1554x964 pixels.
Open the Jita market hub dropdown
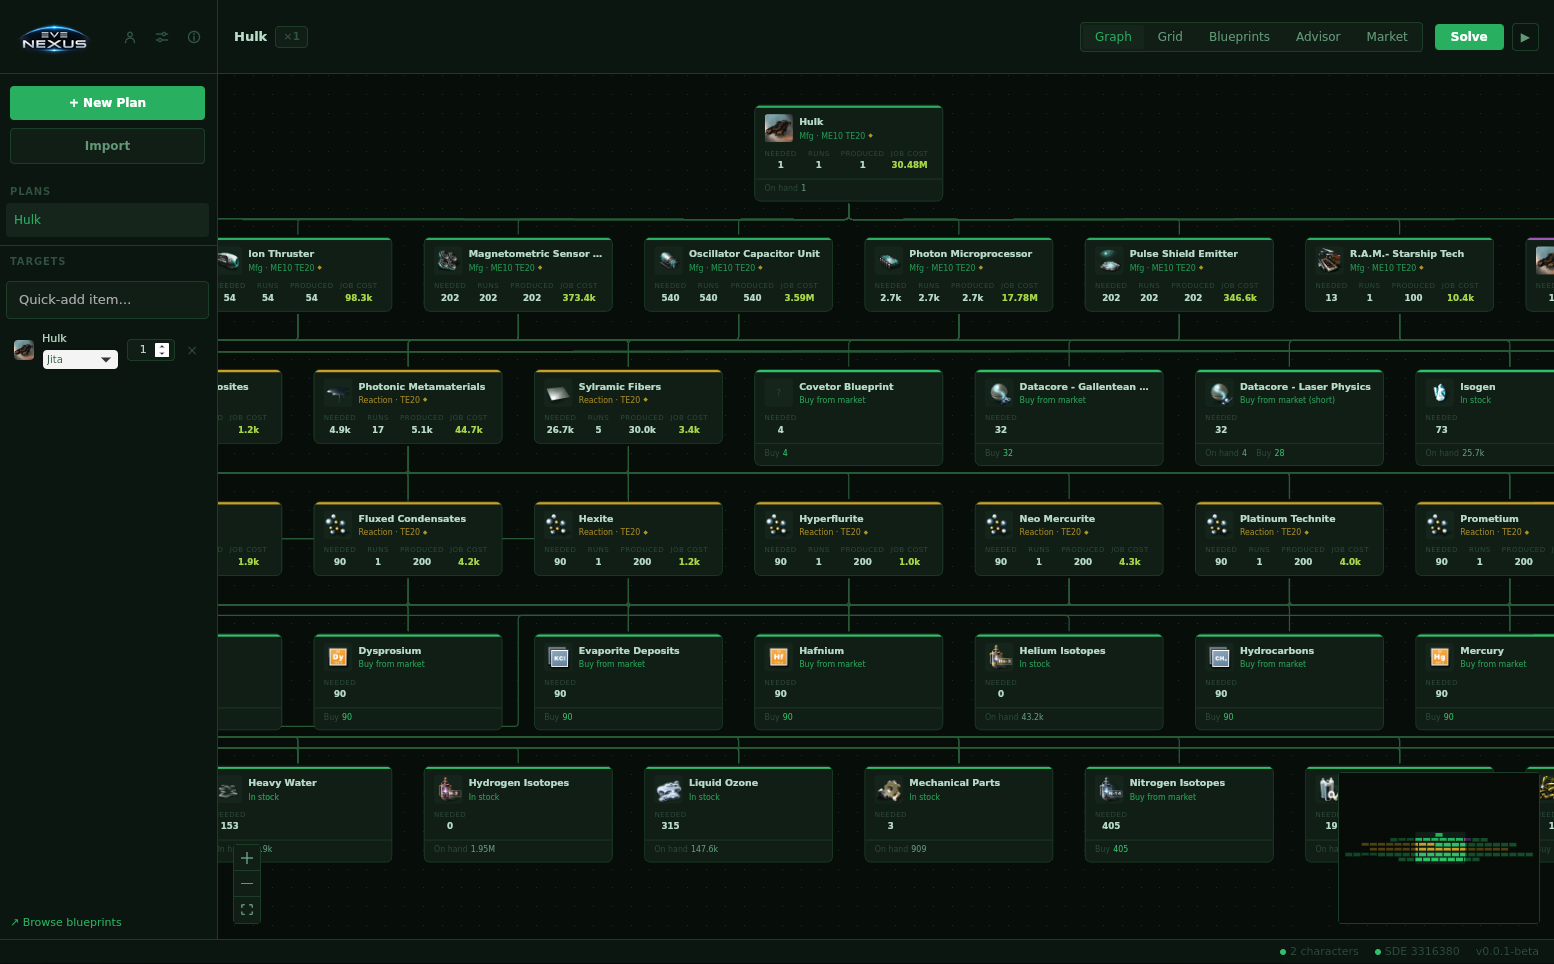tap(80, 359)
